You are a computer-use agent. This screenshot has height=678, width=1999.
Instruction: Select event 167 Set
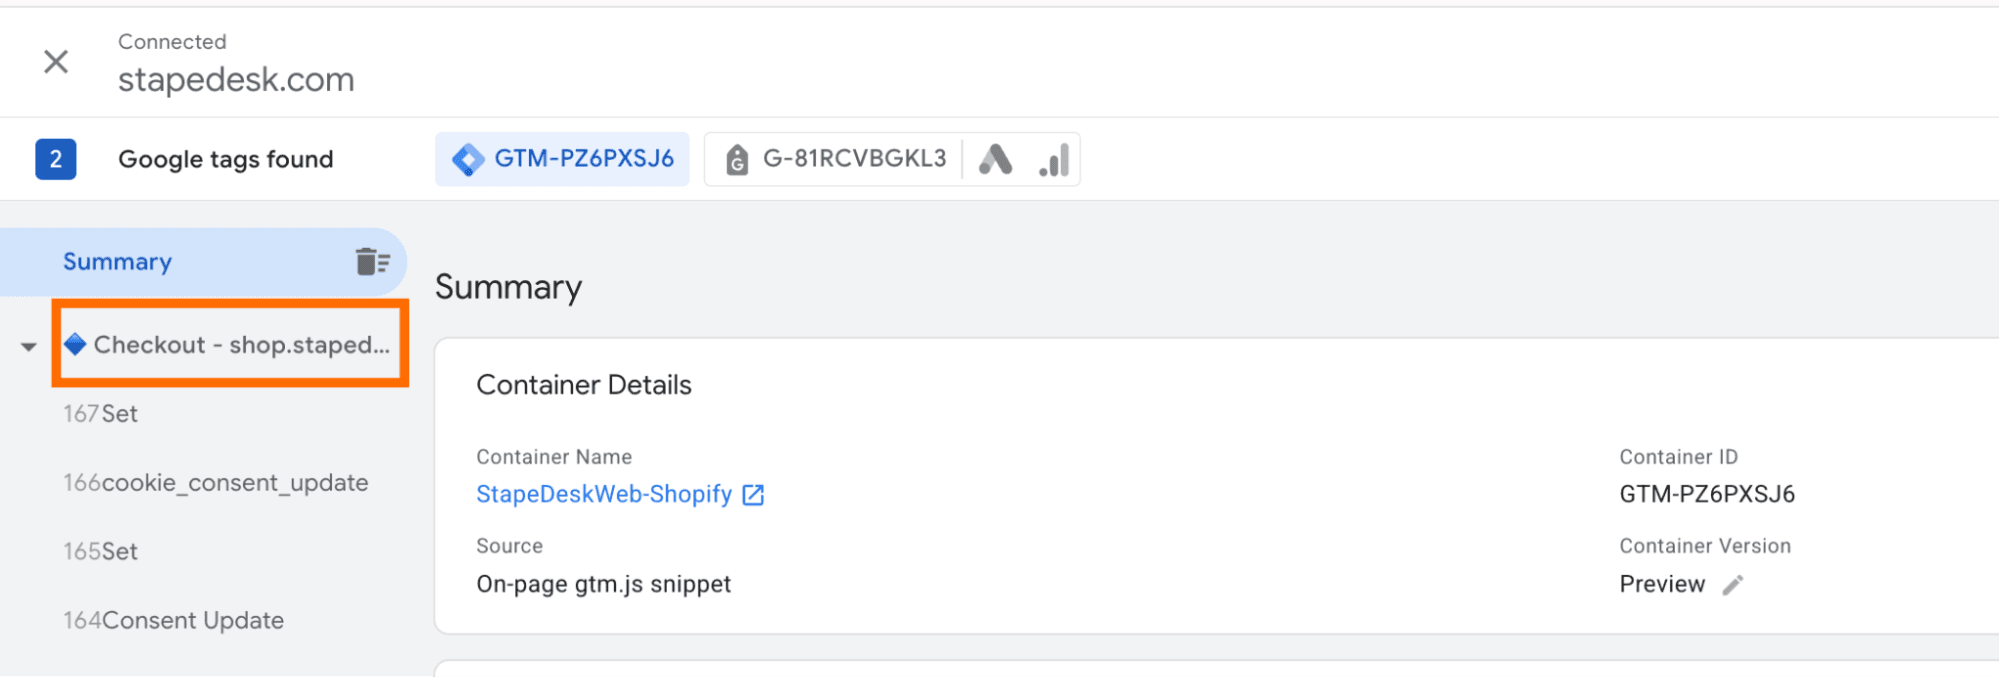(x=100, y=413)
